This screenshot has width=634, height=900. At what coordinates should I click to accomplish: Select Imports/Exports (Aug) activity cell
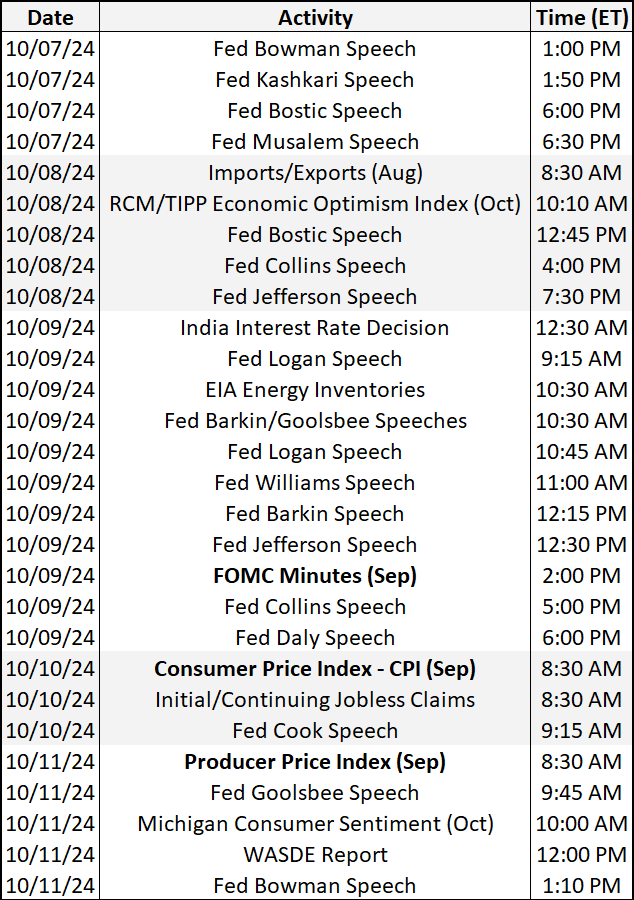315,173
